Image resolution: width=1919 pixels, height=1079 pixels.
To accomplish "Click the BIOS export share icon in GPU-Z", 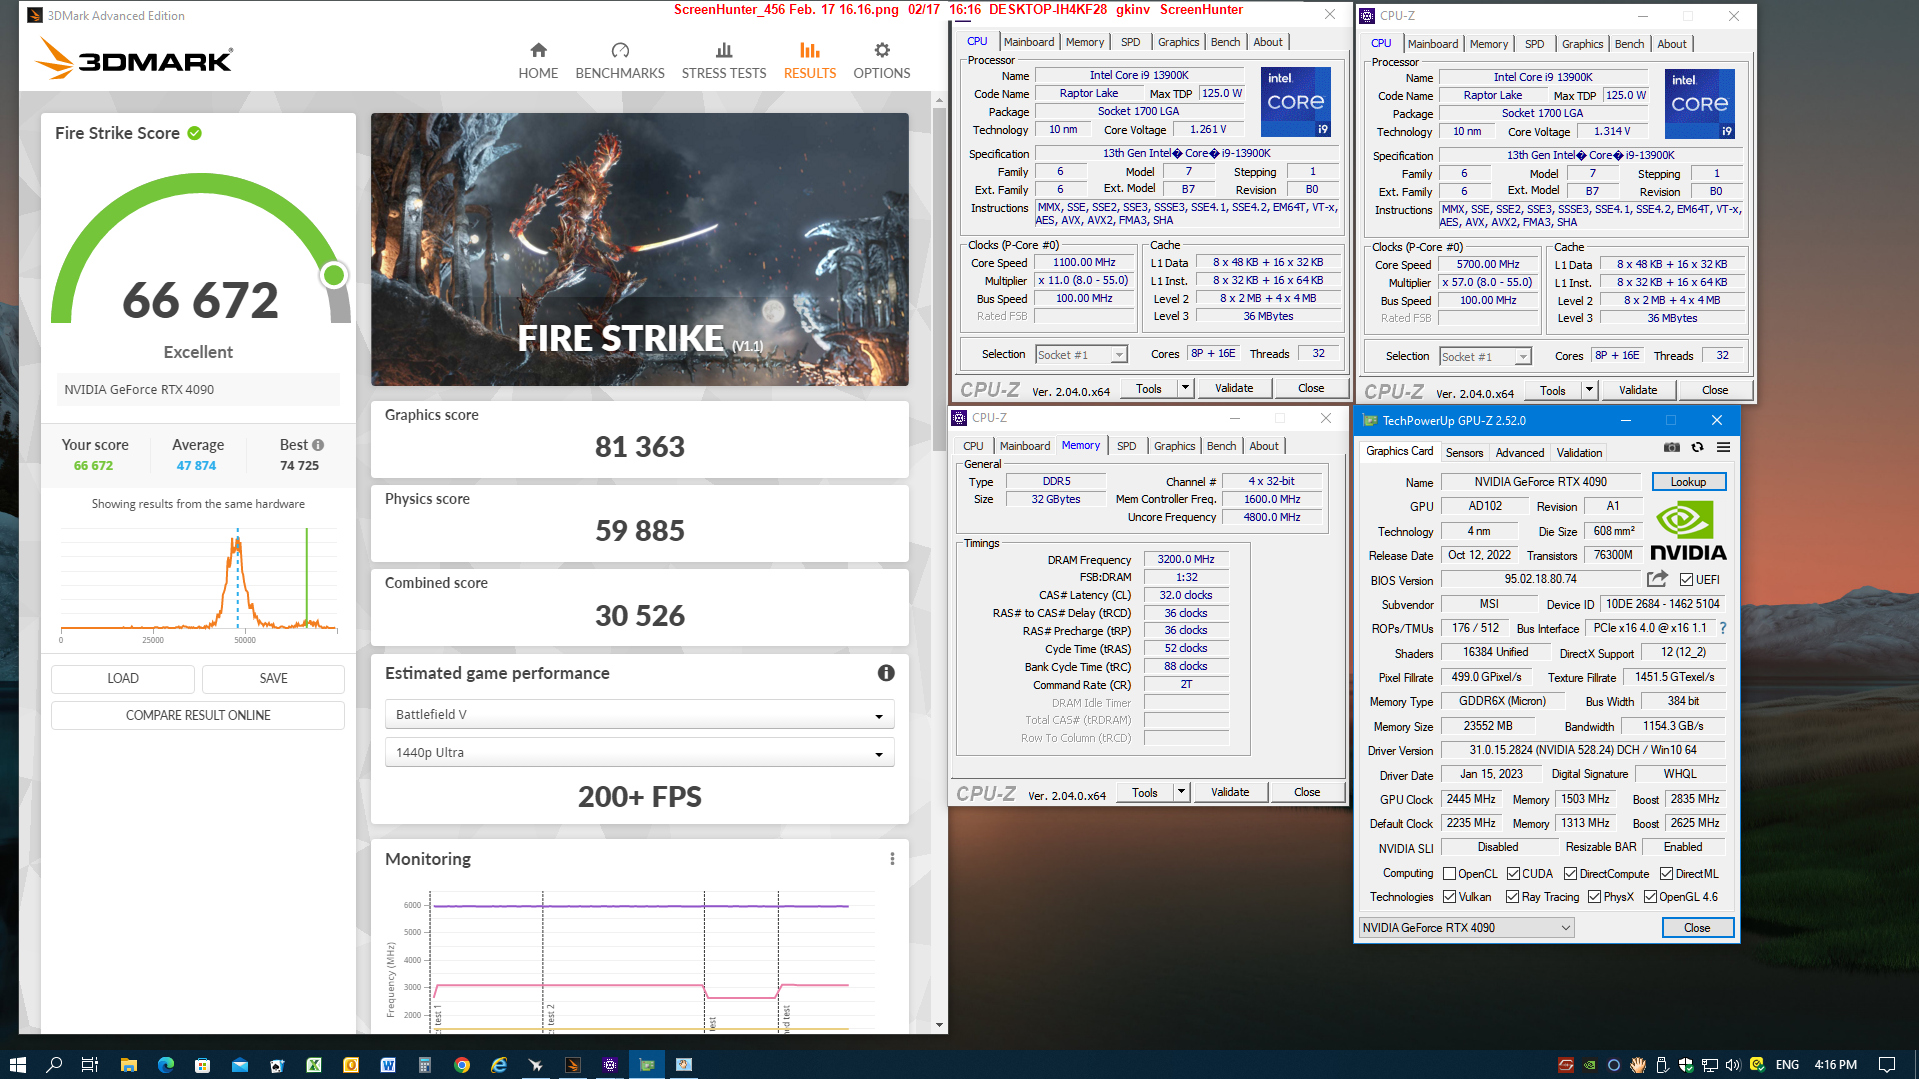I will 1657,579.
